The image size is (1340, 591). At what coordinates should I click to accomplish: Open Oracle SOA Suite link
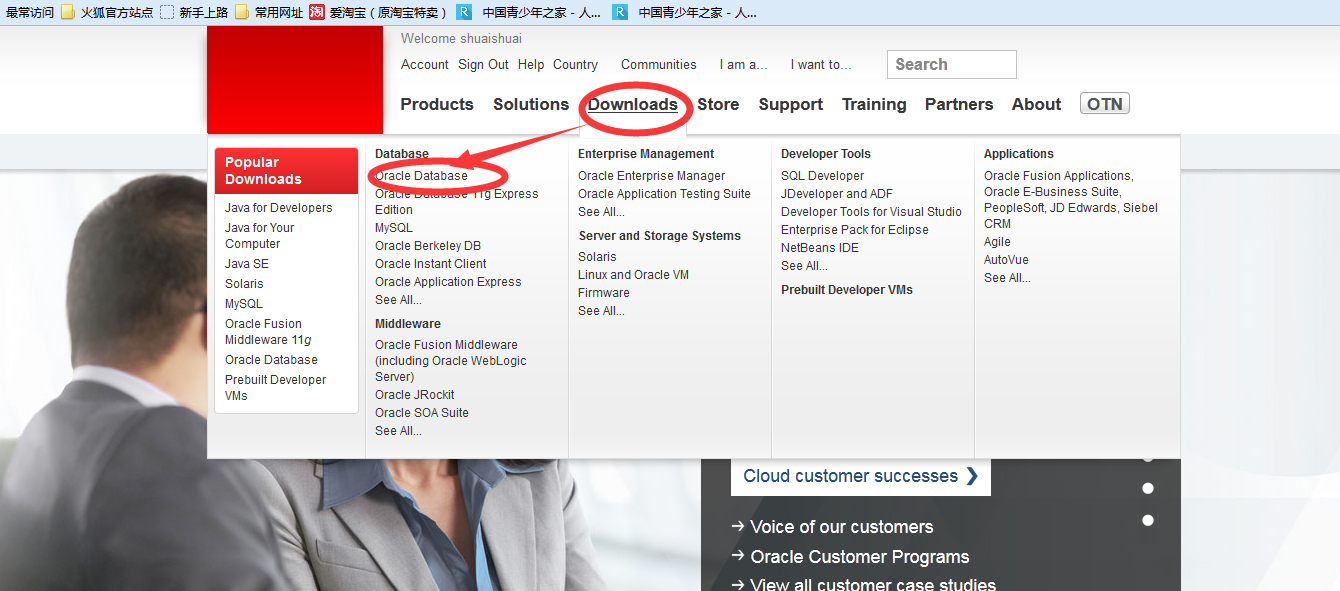(422, 413)
